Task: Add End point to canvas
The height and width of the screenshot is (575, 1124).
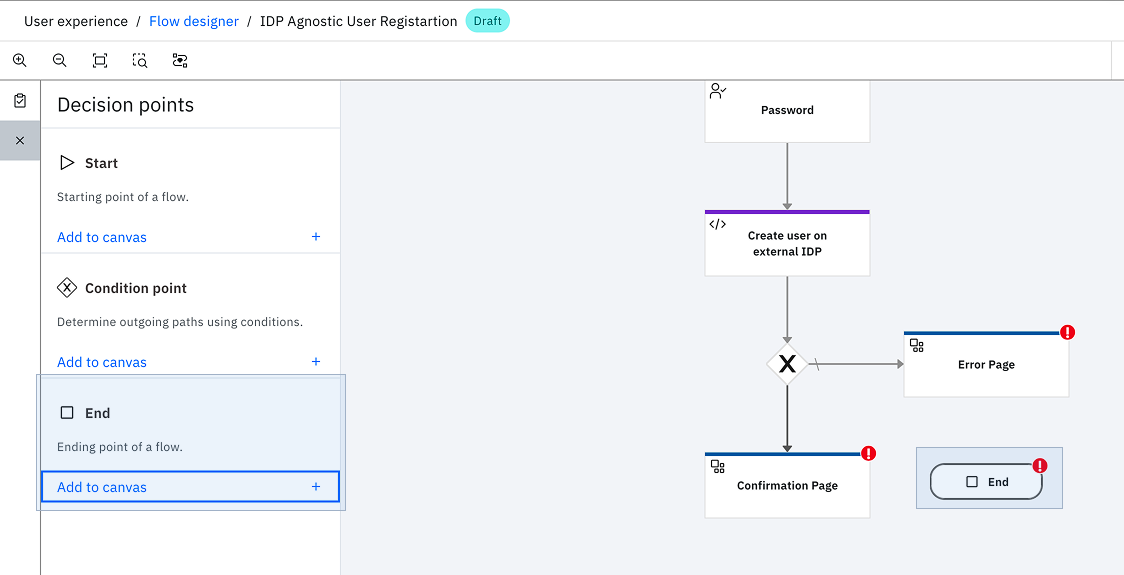Action: pos(190,487)
